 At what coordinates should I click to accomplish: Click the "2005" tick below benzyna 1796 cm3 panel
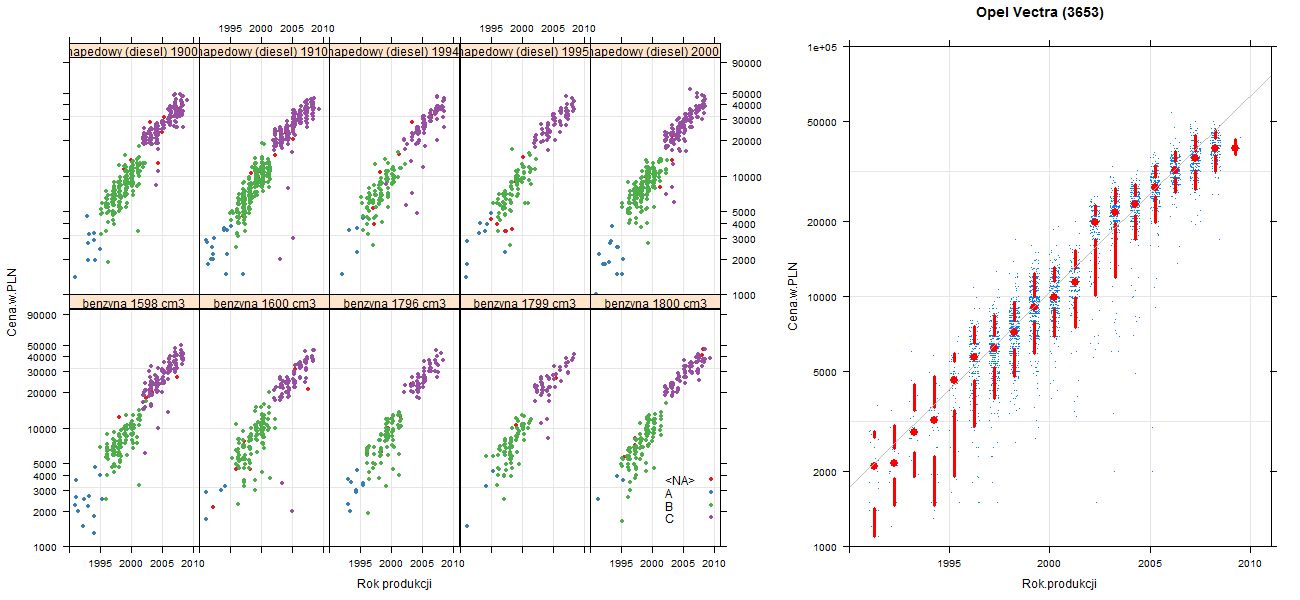coord(422,564)
